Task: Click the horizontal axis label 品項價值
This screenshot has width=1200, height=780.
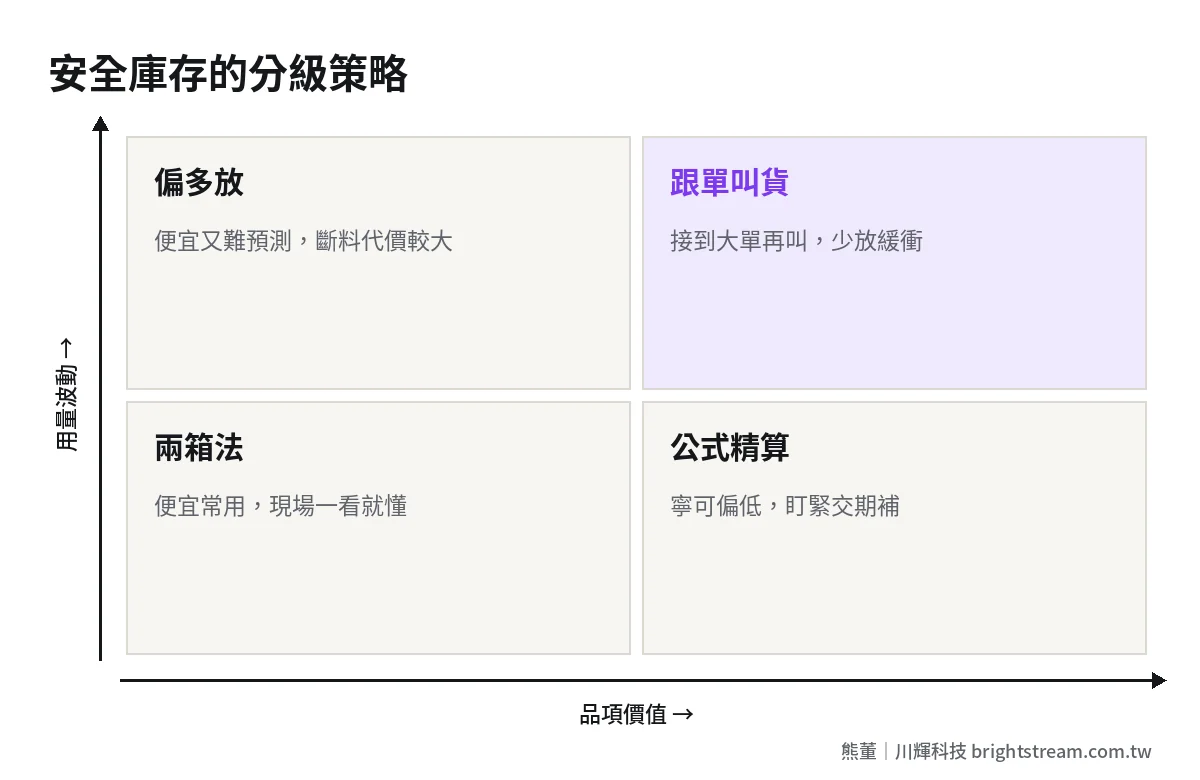Action: pos(637,714)
